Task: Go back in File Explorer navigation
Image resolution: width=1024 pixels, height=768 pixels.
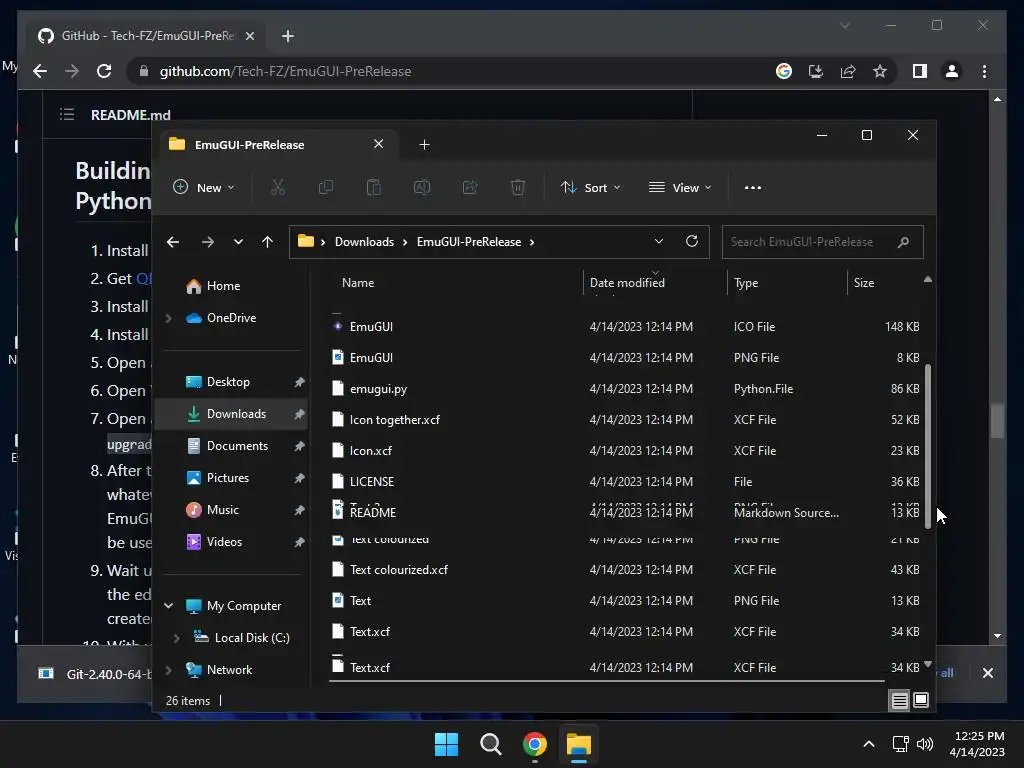Action: [x=173, y=242]
